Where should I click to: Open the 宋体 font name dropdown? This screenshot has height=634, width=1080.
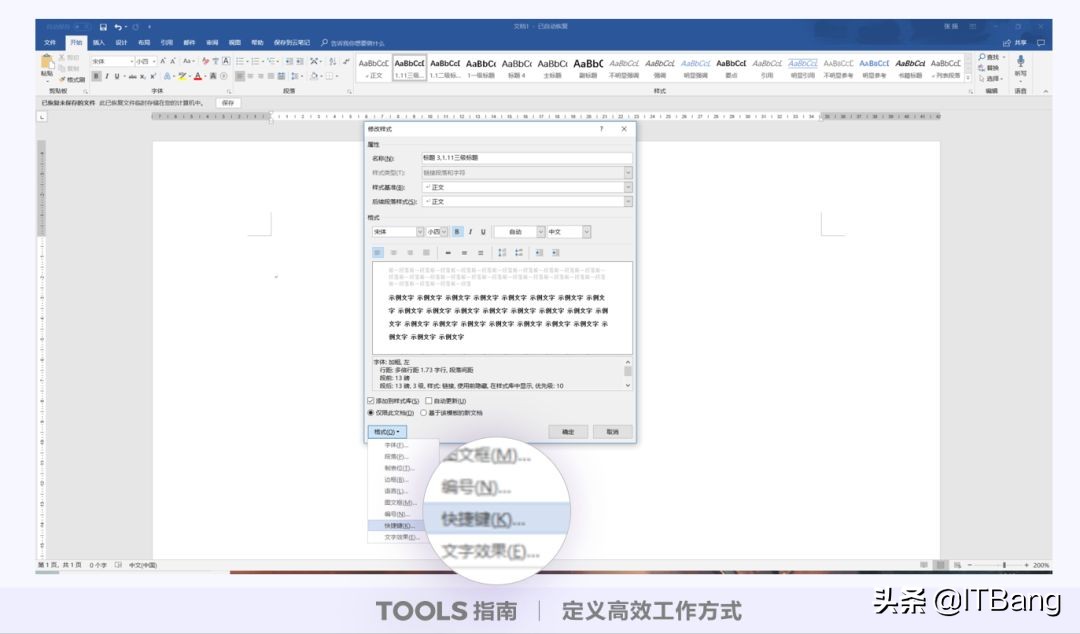tap(420, 231)
